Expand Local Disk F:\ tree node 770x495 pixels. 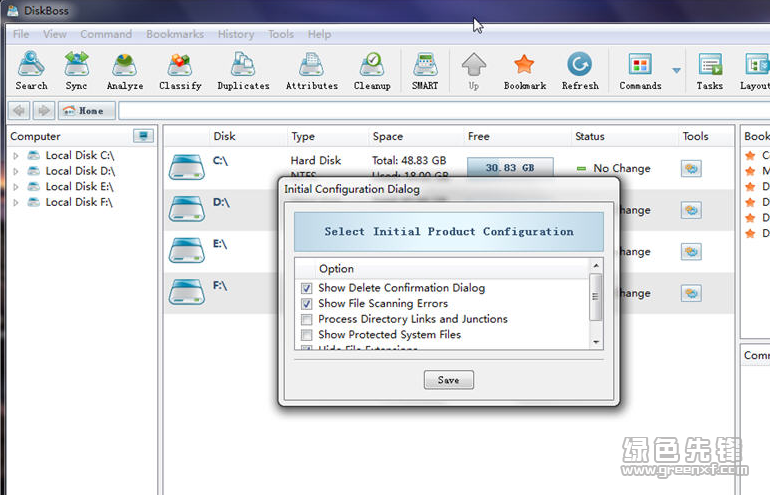[x=16, y=203]
